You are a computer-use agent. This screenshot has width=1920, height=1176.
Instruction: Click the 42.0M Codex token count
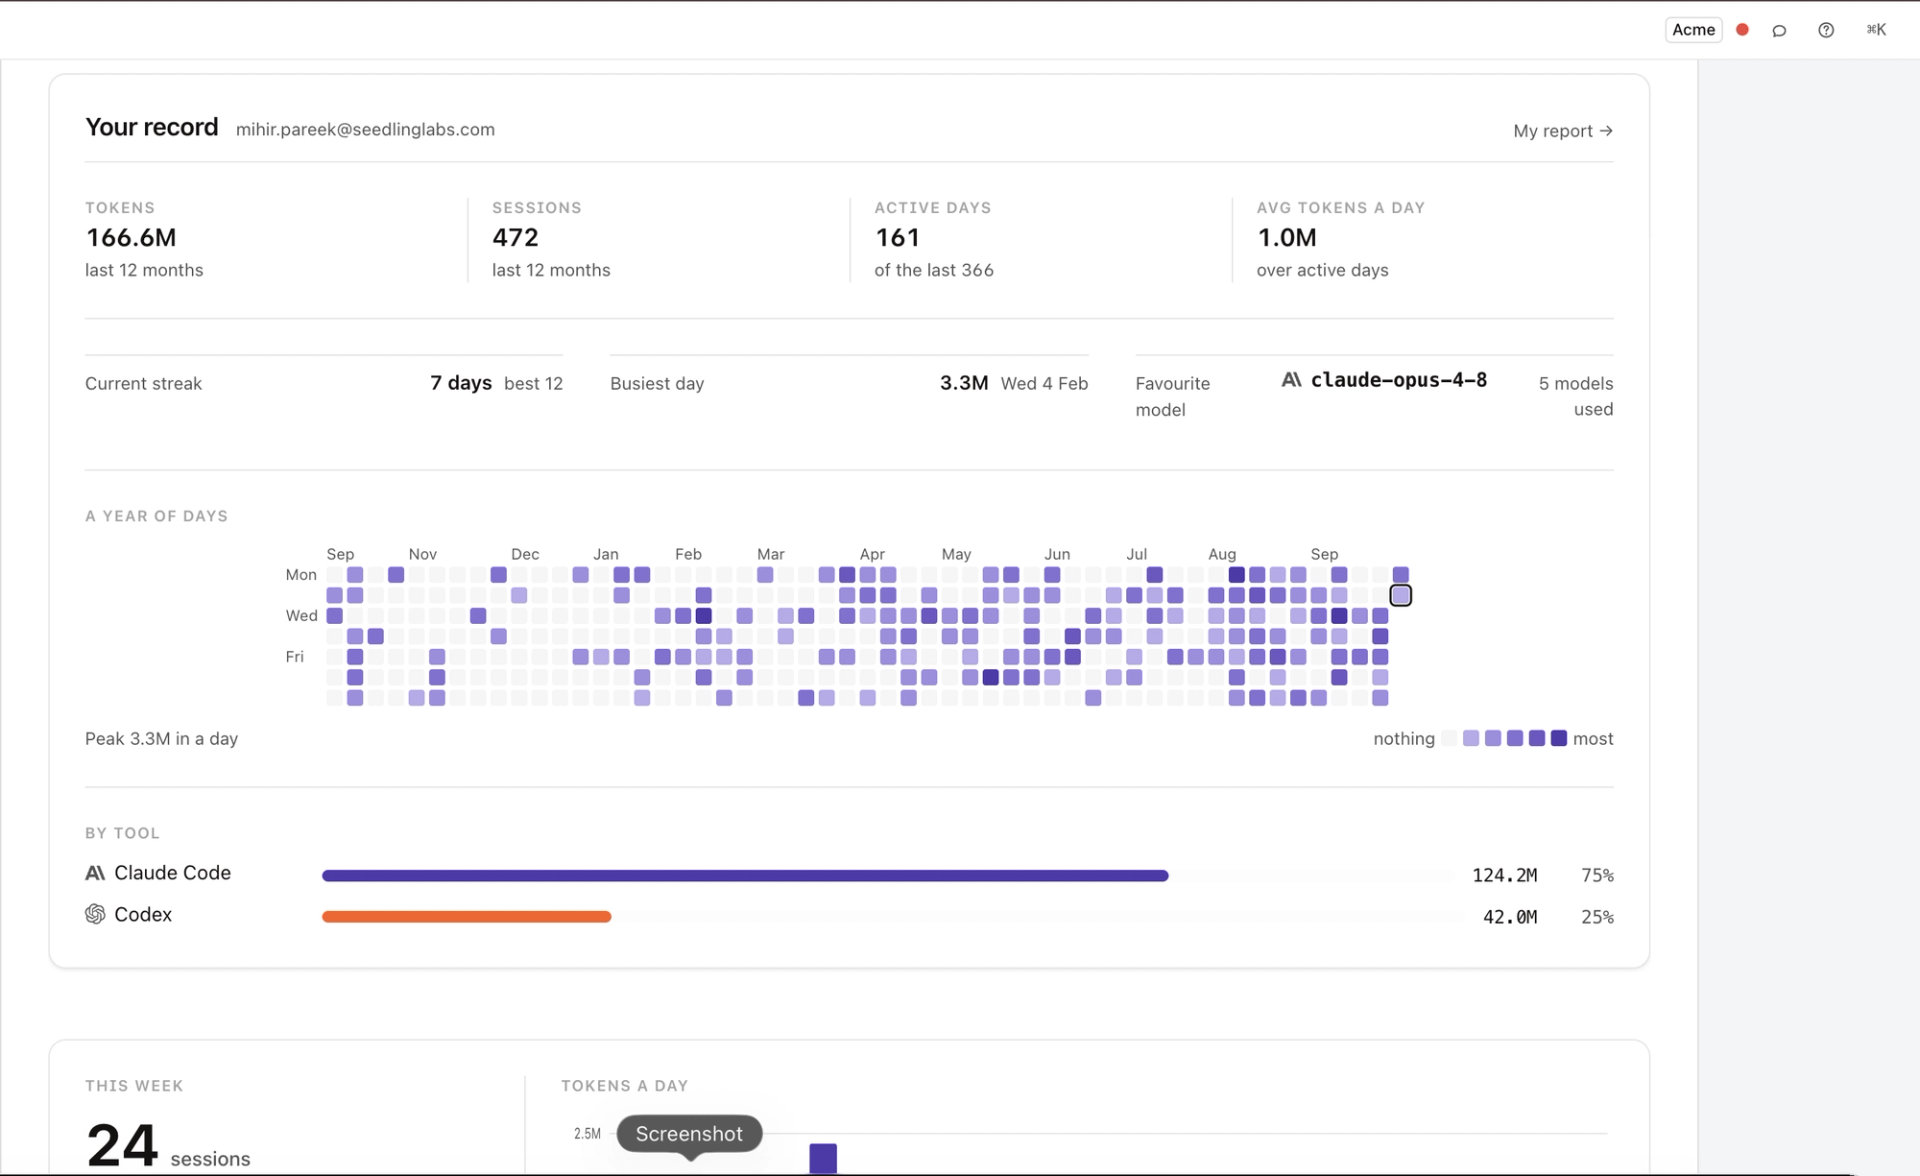pyautogui.click(x=1510, y=917)
